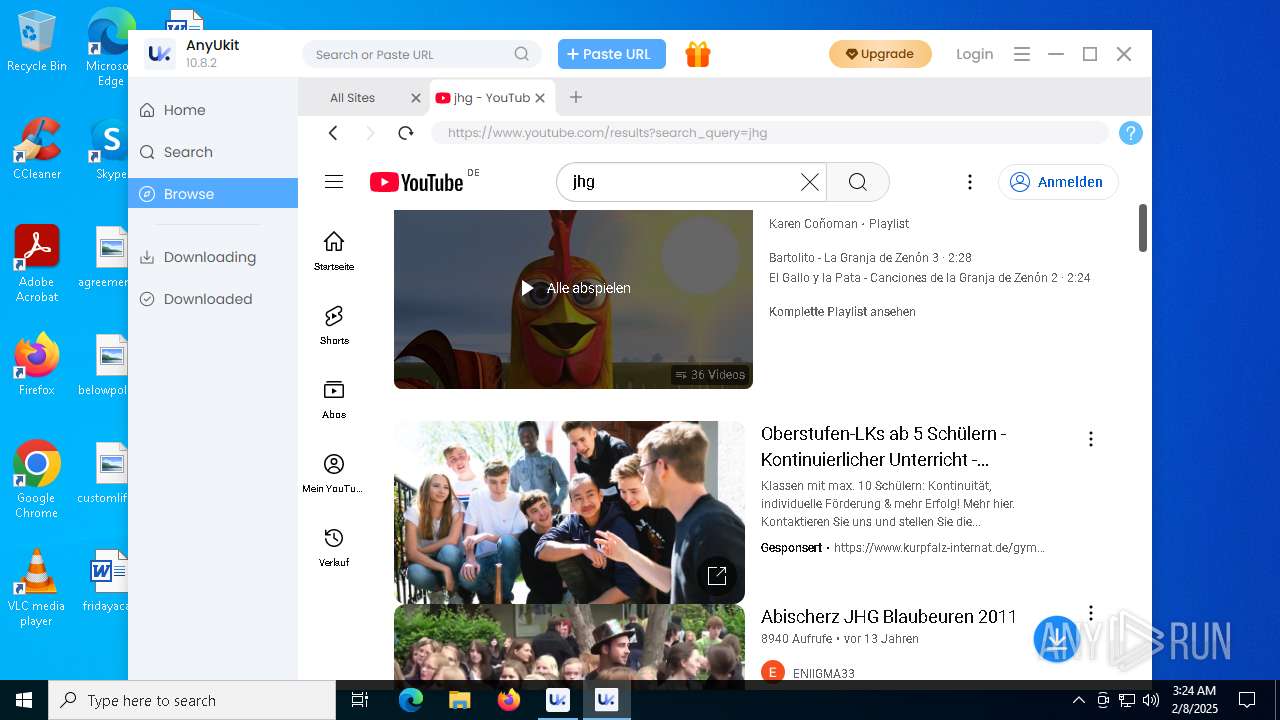The height and width of the screenshot is (720, 1280).
Task: Click the AnyUkit logo icon
Action: click(x=159, y=54)
